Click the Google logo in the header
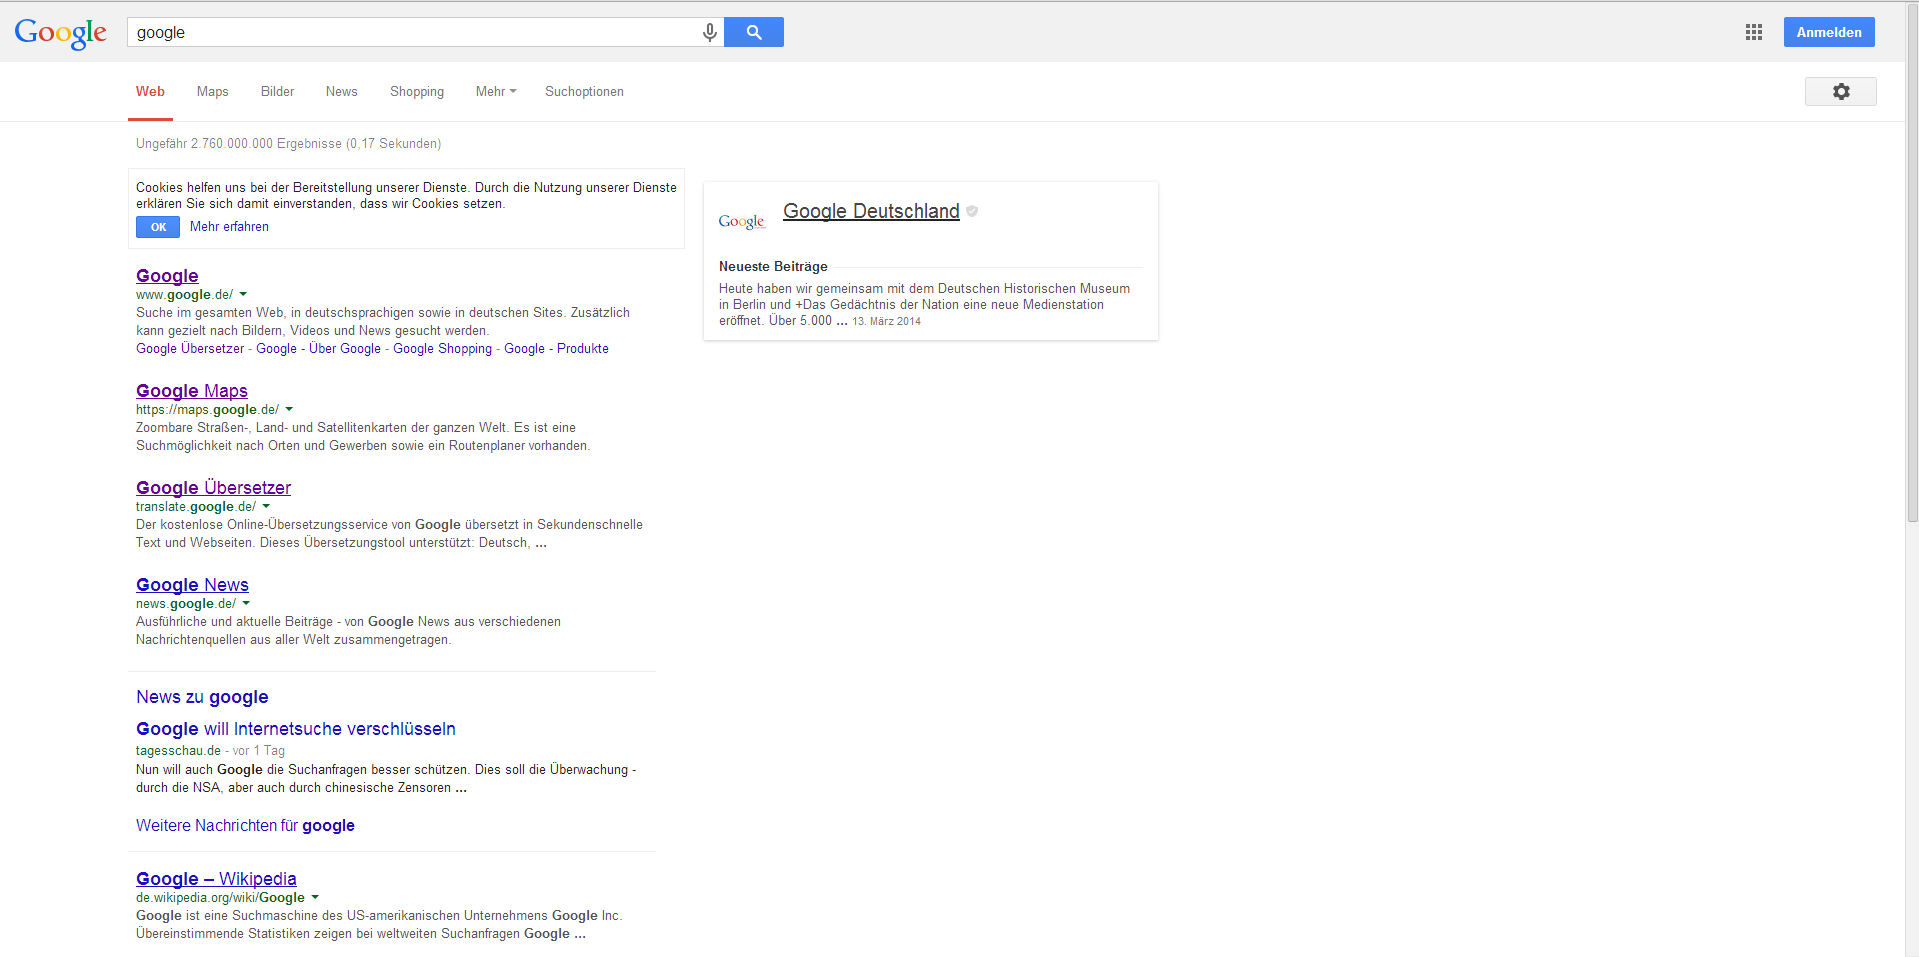This screenshot has height=957, width=1919. coord(60,33)
